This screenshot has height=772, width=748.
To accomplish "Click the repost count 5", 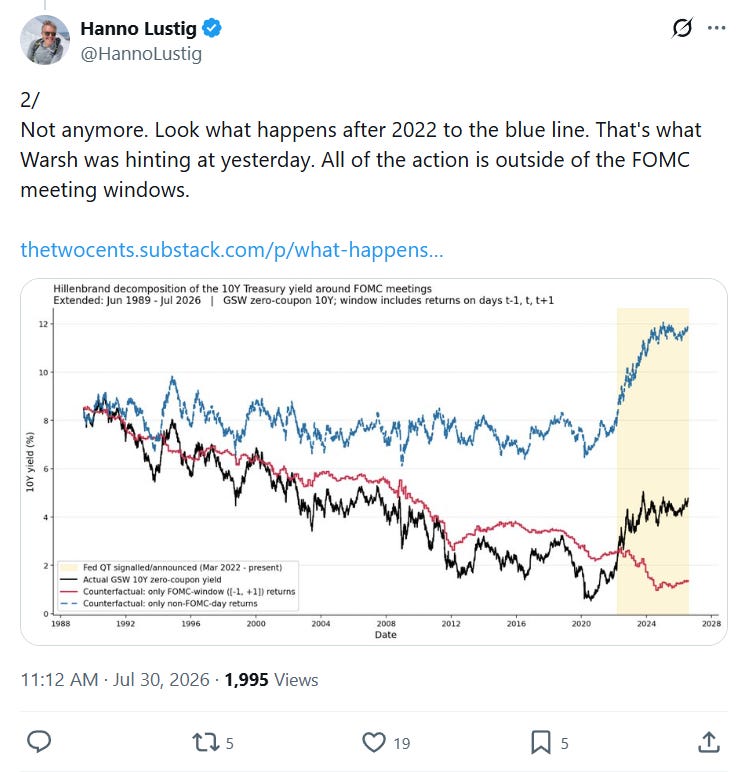I will 229,743.
